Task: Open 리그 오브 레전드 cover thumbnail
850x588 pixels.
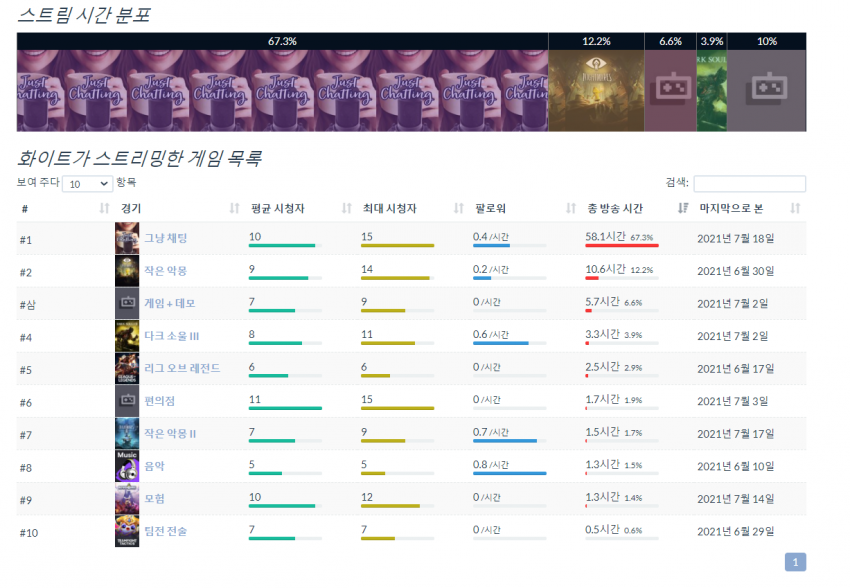Action: pos(127,369)
